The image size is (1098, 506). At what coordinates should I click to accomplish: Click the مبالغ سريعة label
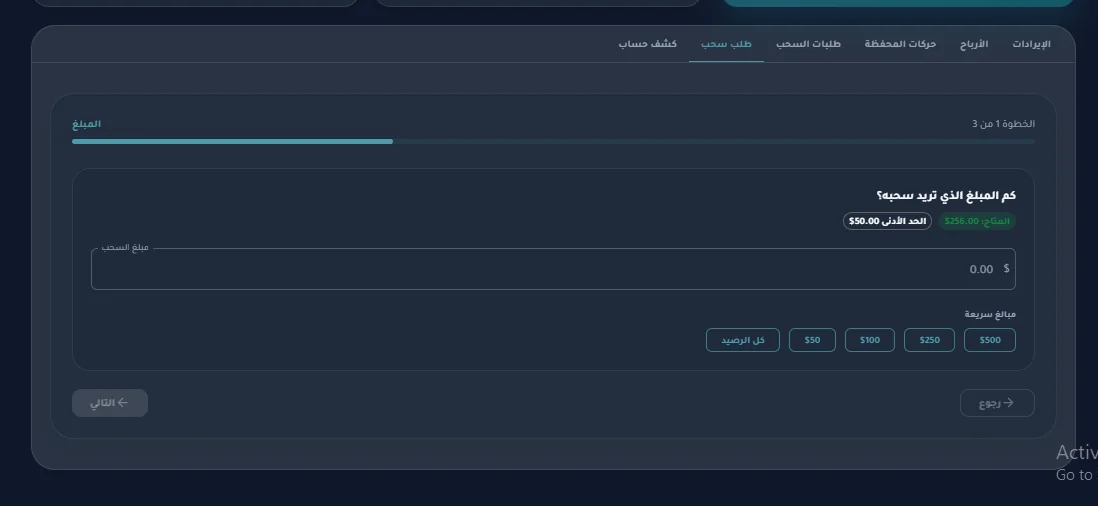pyautogui.click(x=990, y=314)
